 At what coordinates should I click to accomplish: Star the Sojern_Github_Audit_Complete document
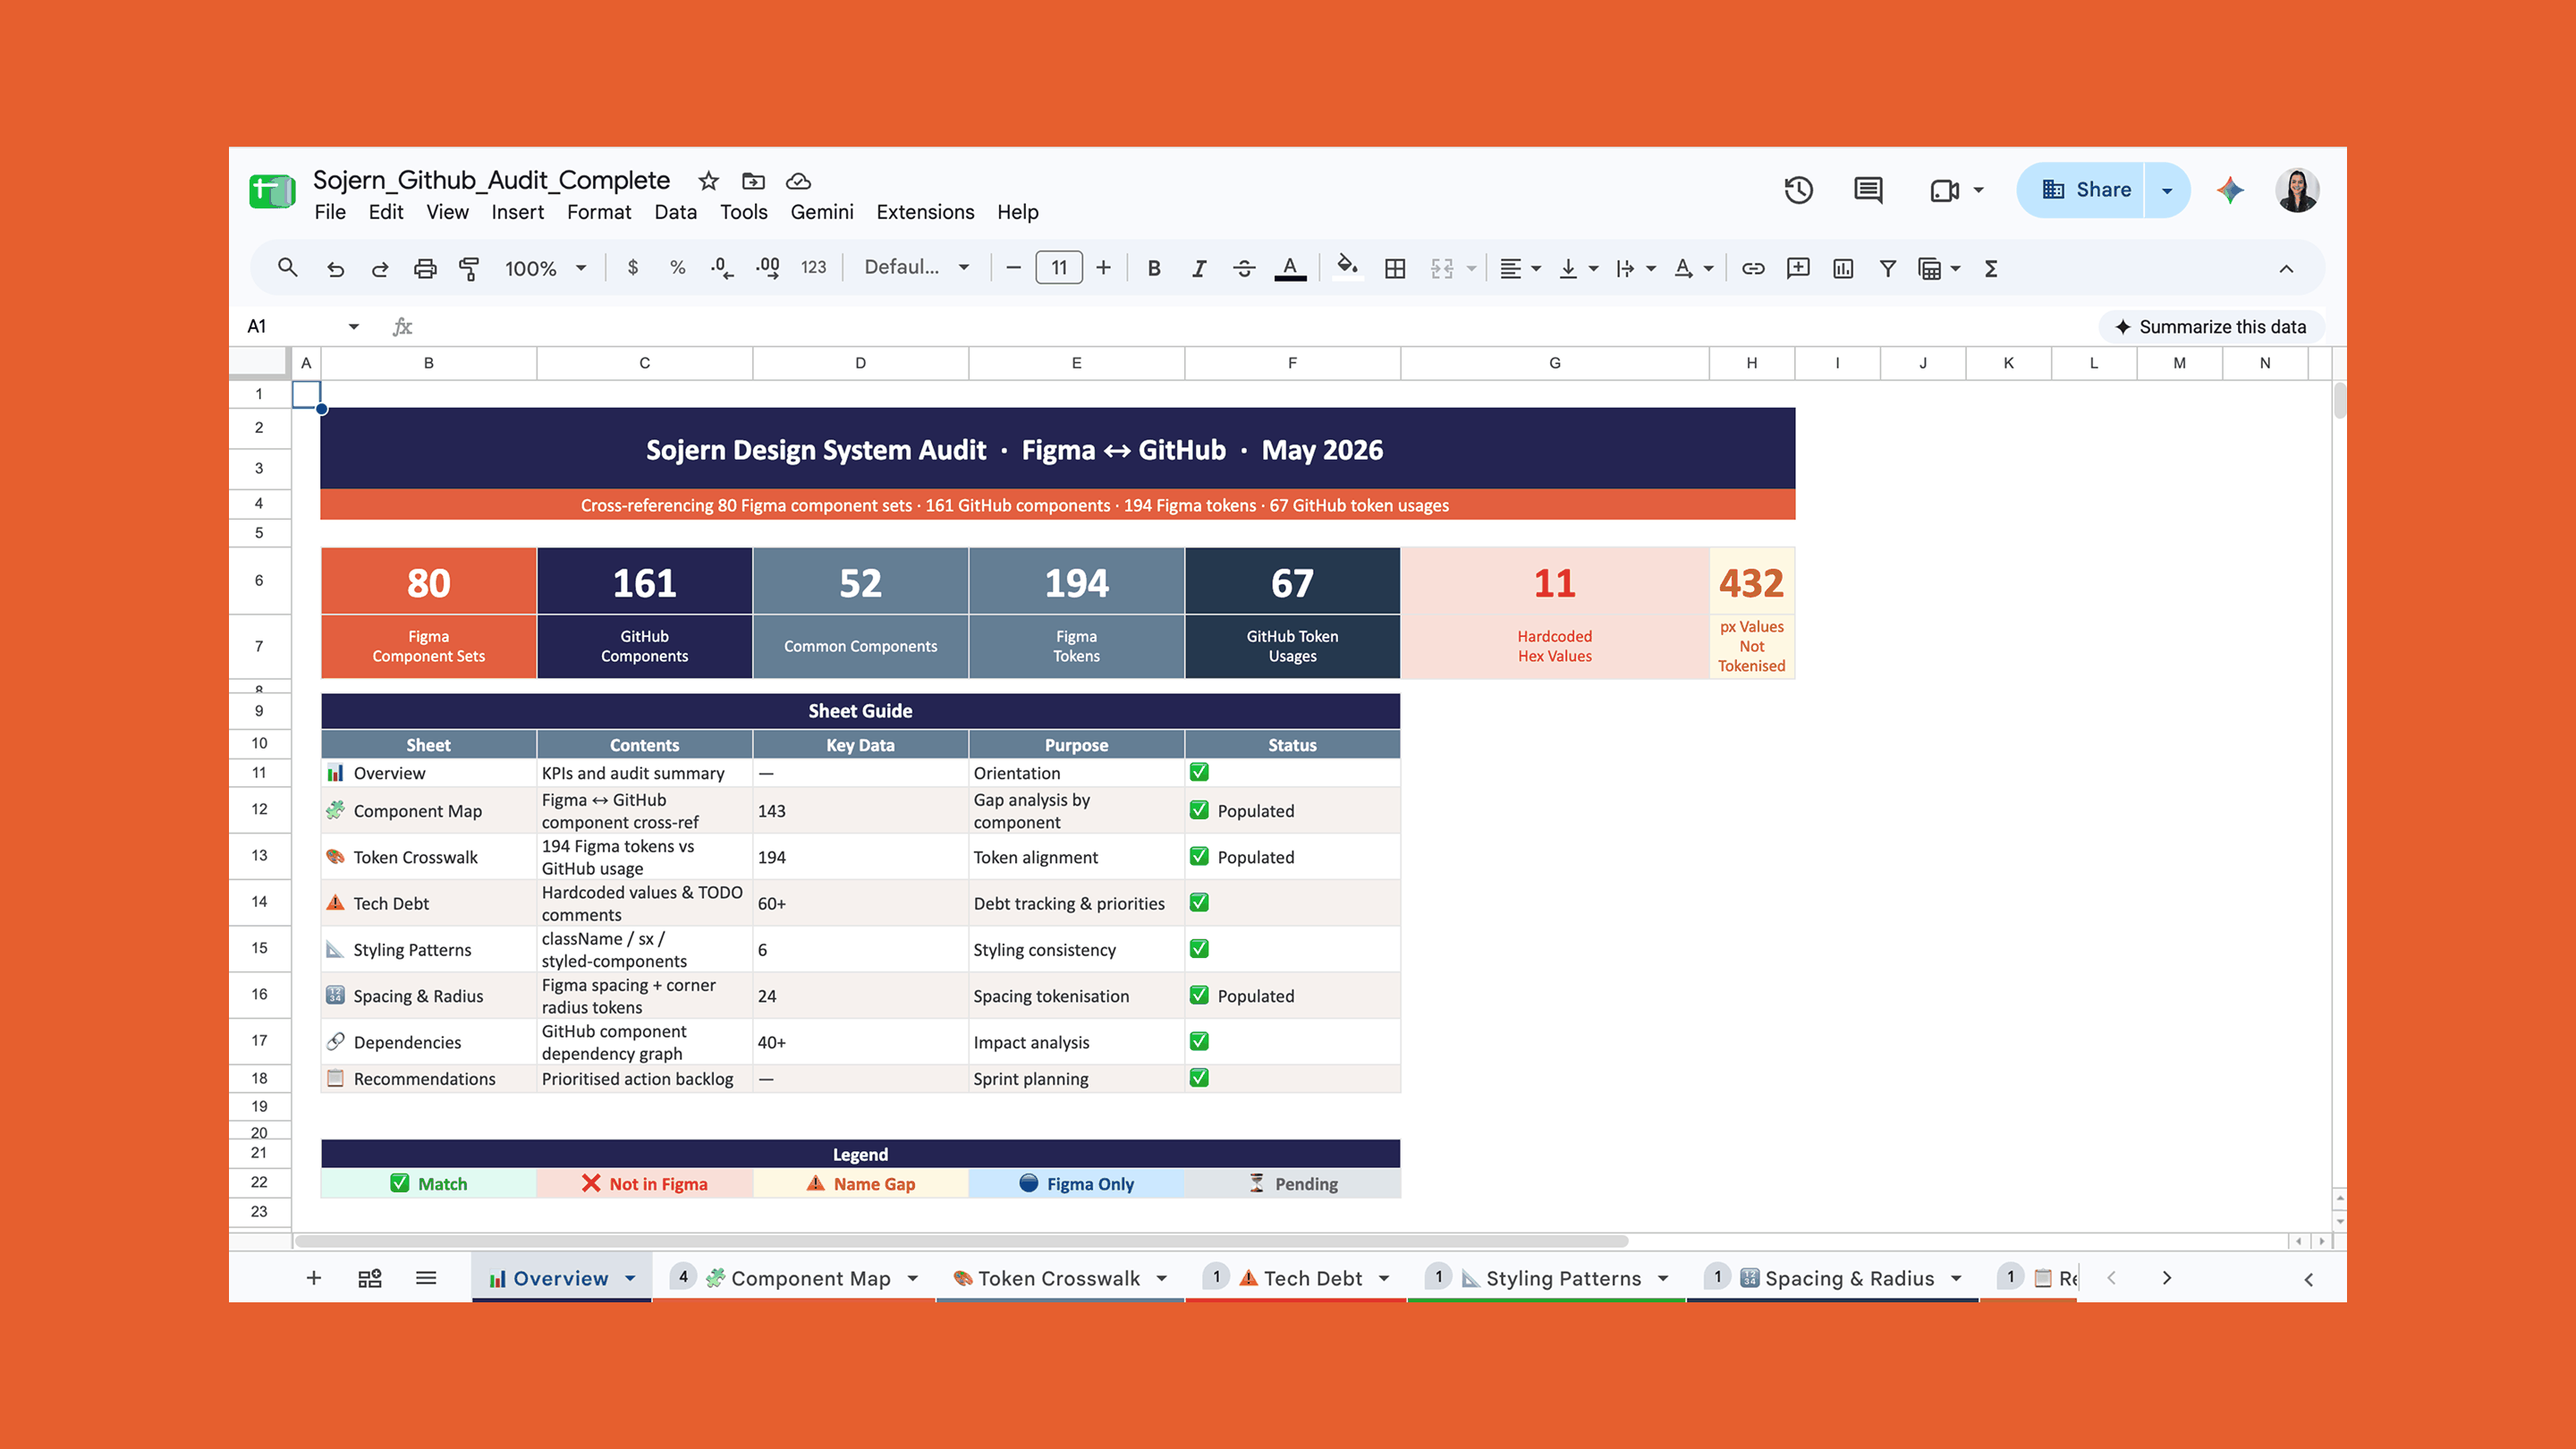[709, 181]
